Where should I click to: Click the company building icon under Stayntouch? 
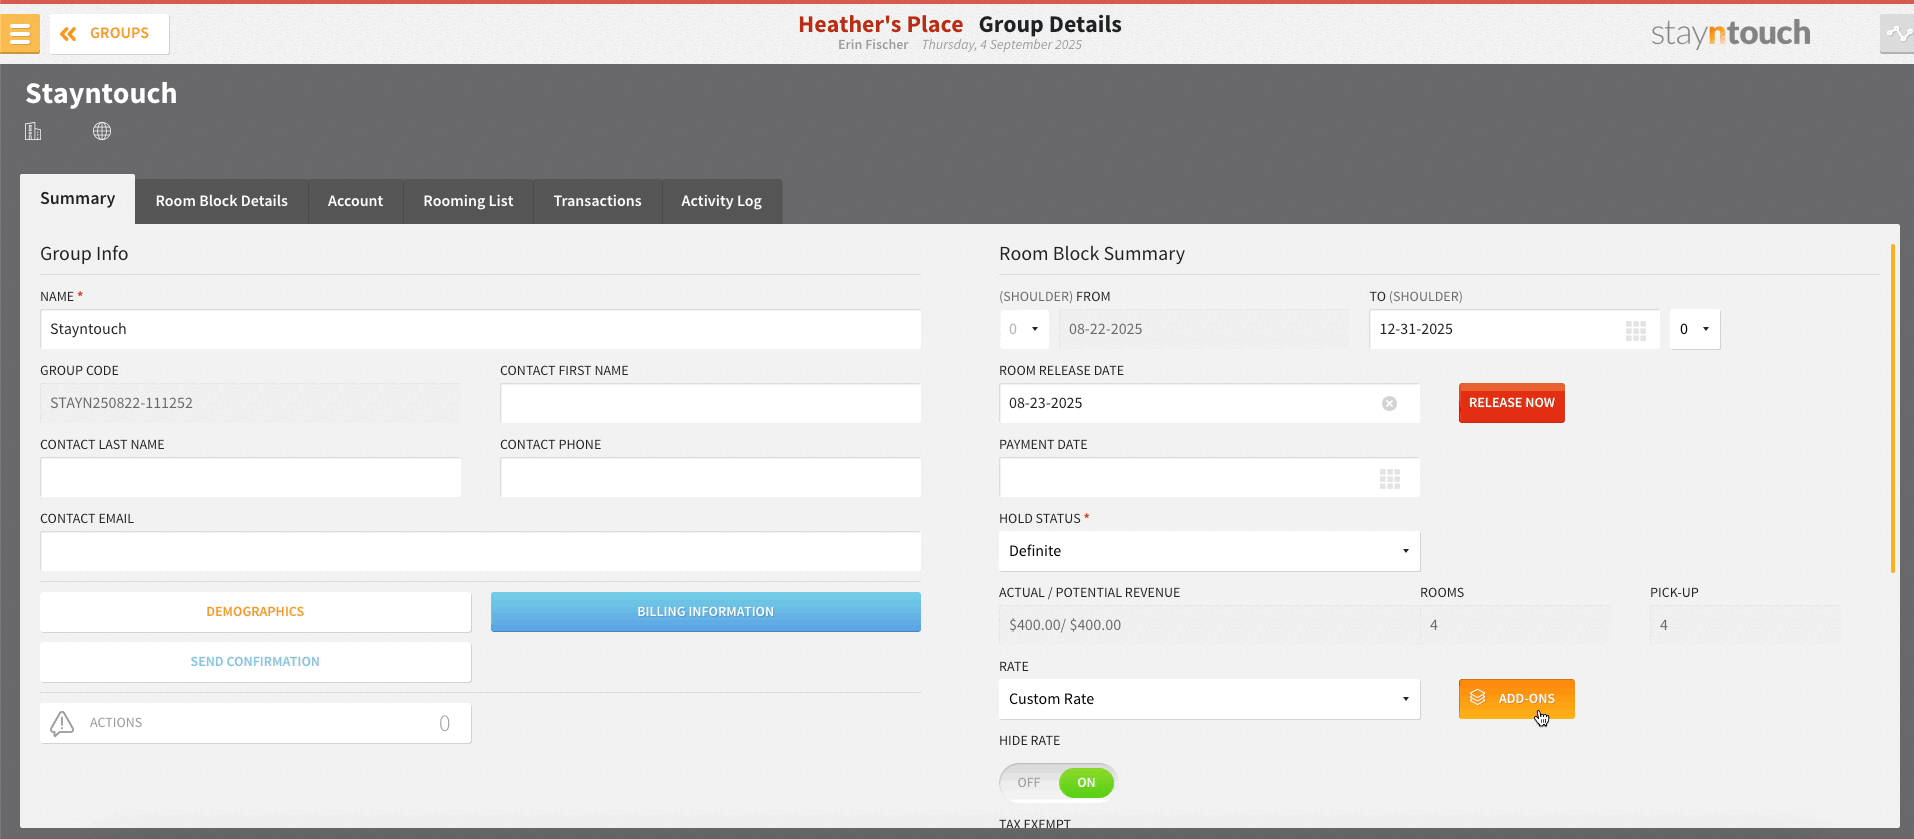33,131
